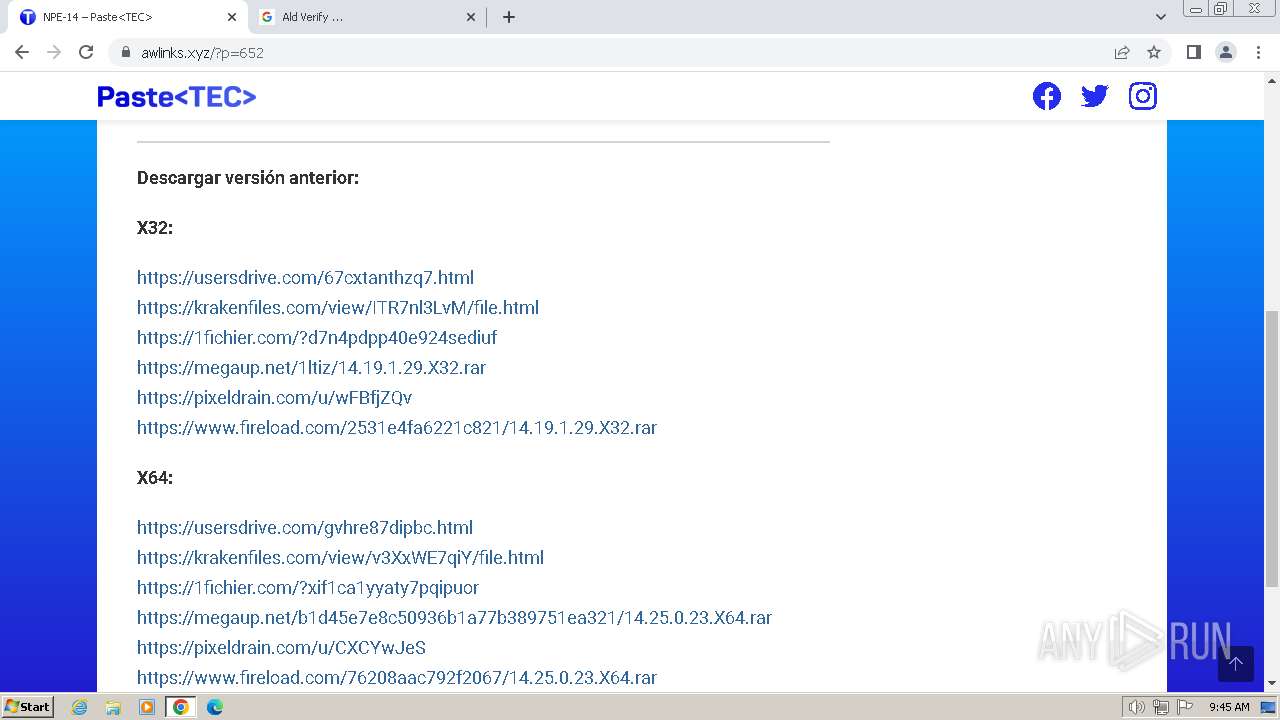Click scrollbar down arrow
Image resolution: width=1280 pixels, height=720 pixels.
(x=1272, y=683)
